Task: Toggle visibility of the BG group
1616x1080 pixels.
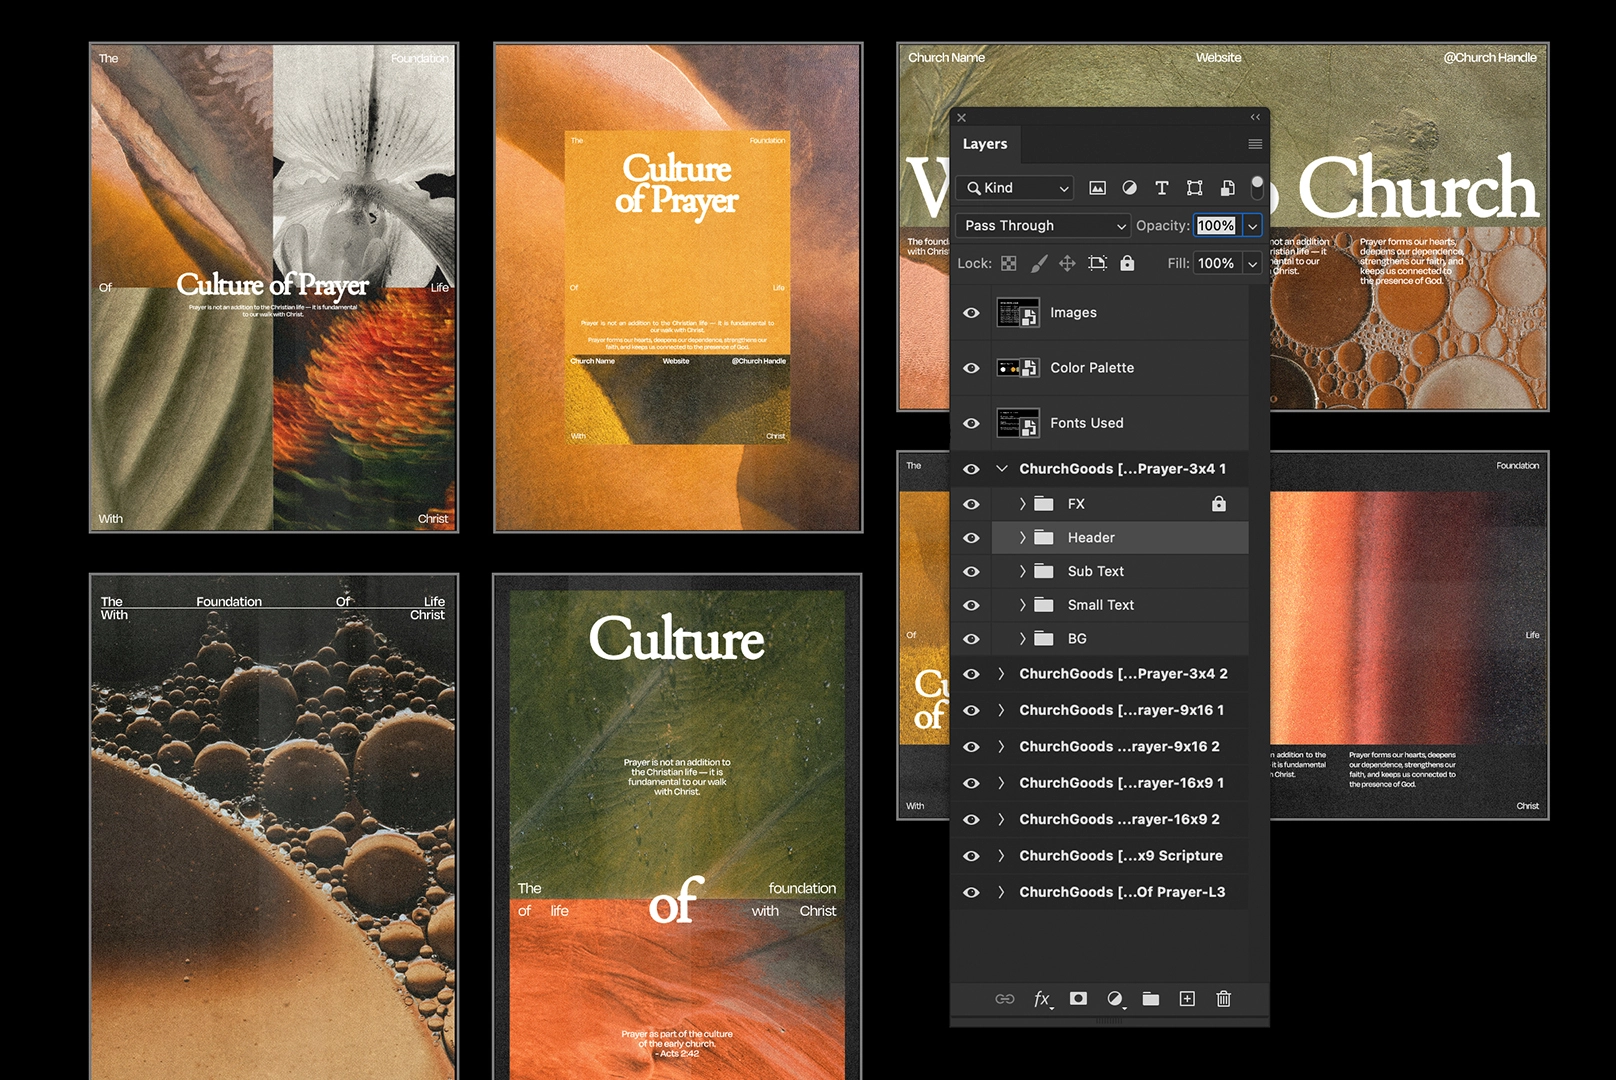Action: (971, 639)
